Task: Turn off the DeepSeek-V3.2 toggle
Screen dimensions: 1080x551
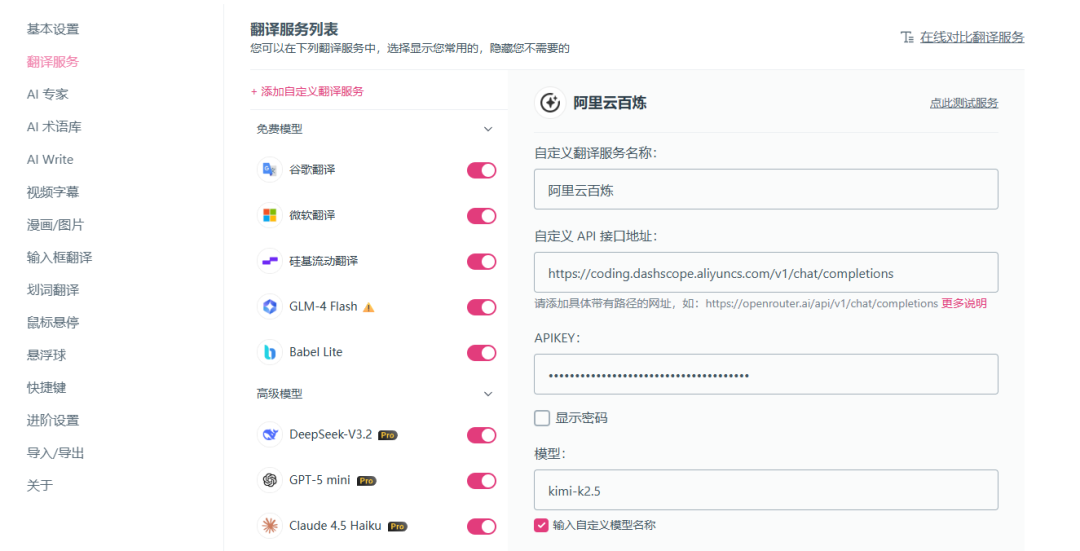Action: tap(481, 435)
